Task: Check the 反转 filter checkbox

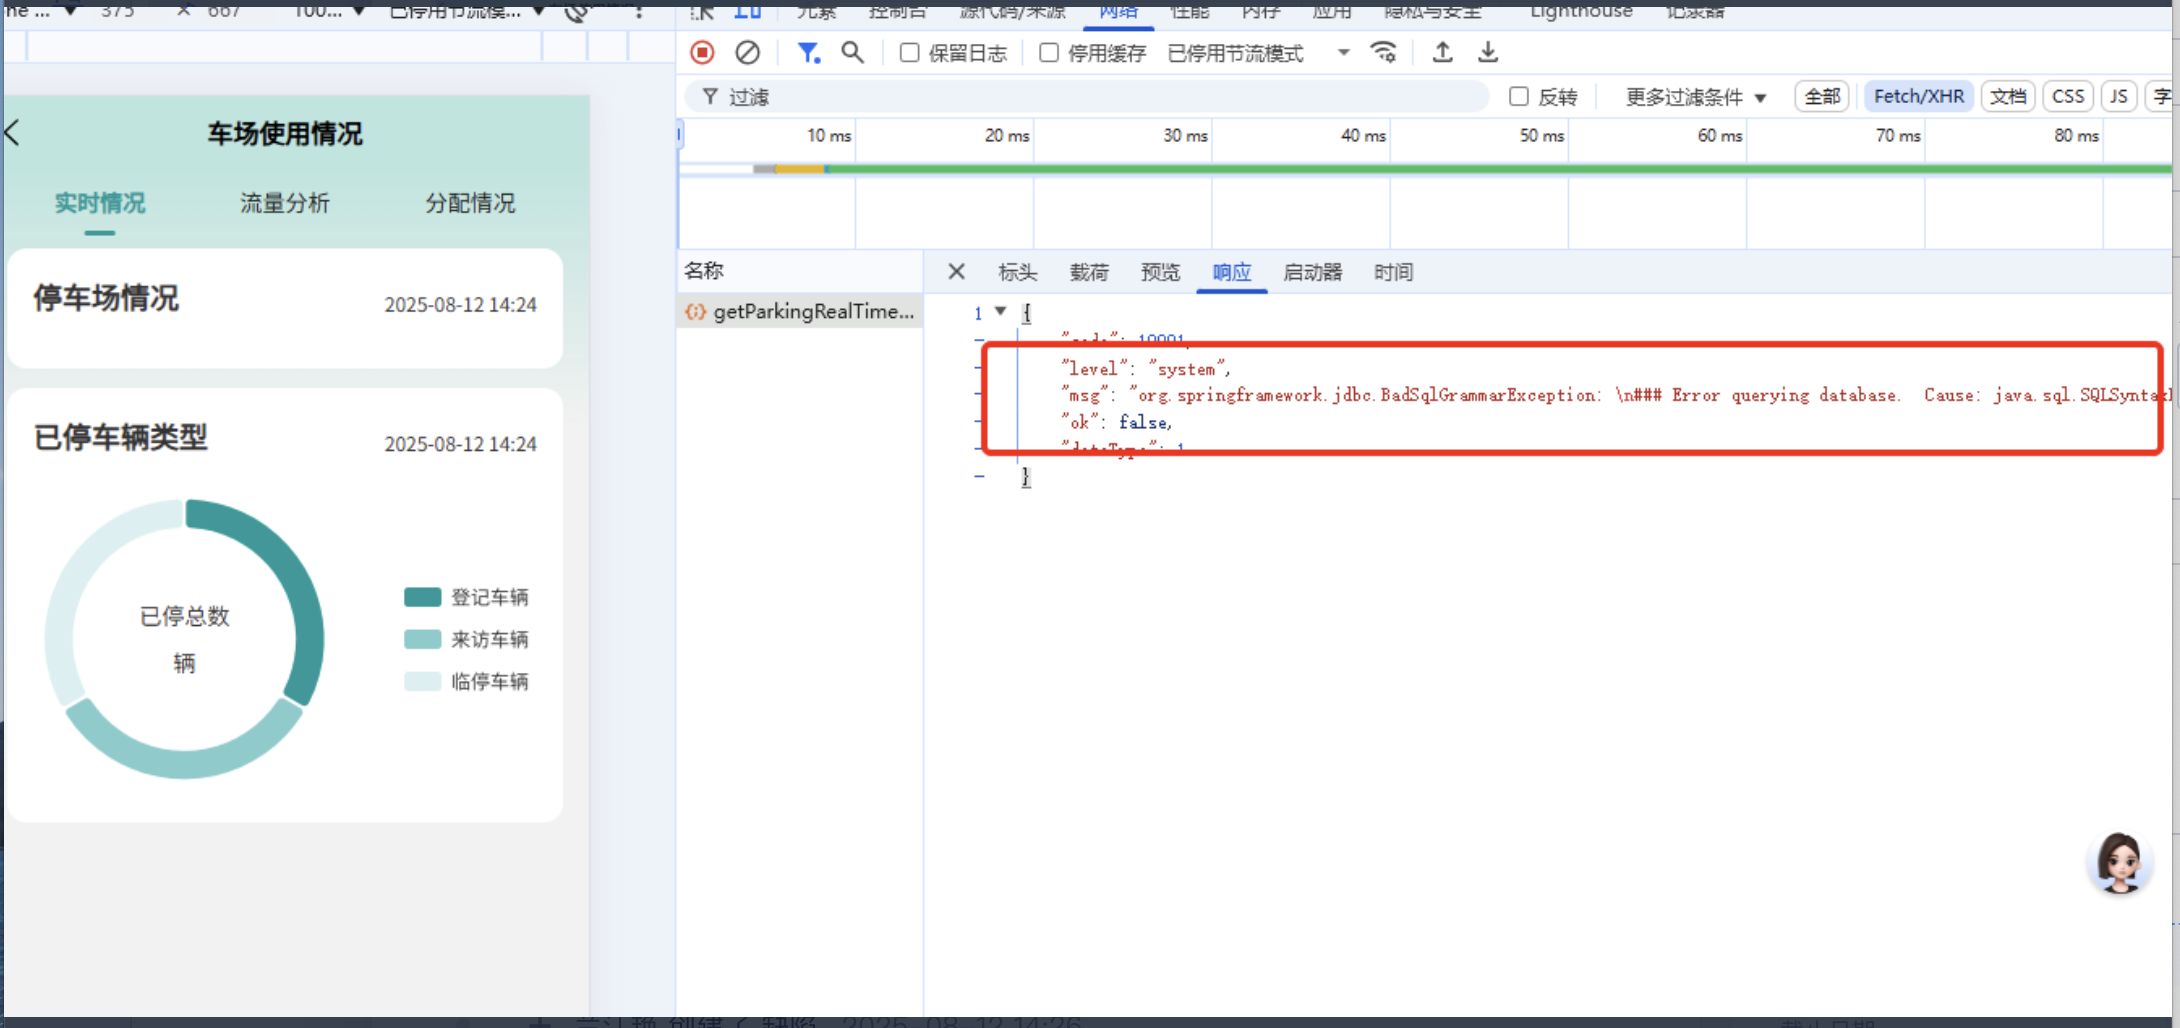Action: pos(1519,96)
